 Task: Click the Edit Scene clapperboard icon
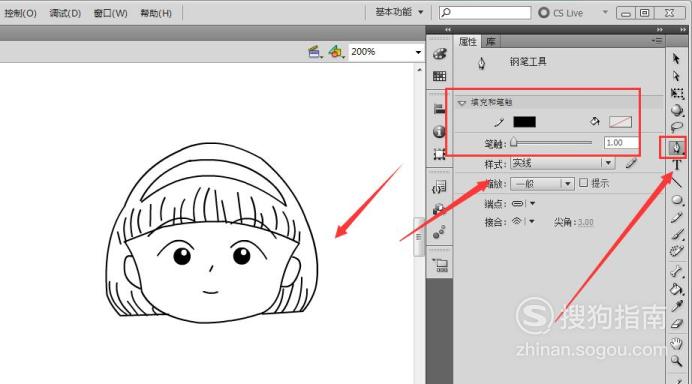pos(315,52)
